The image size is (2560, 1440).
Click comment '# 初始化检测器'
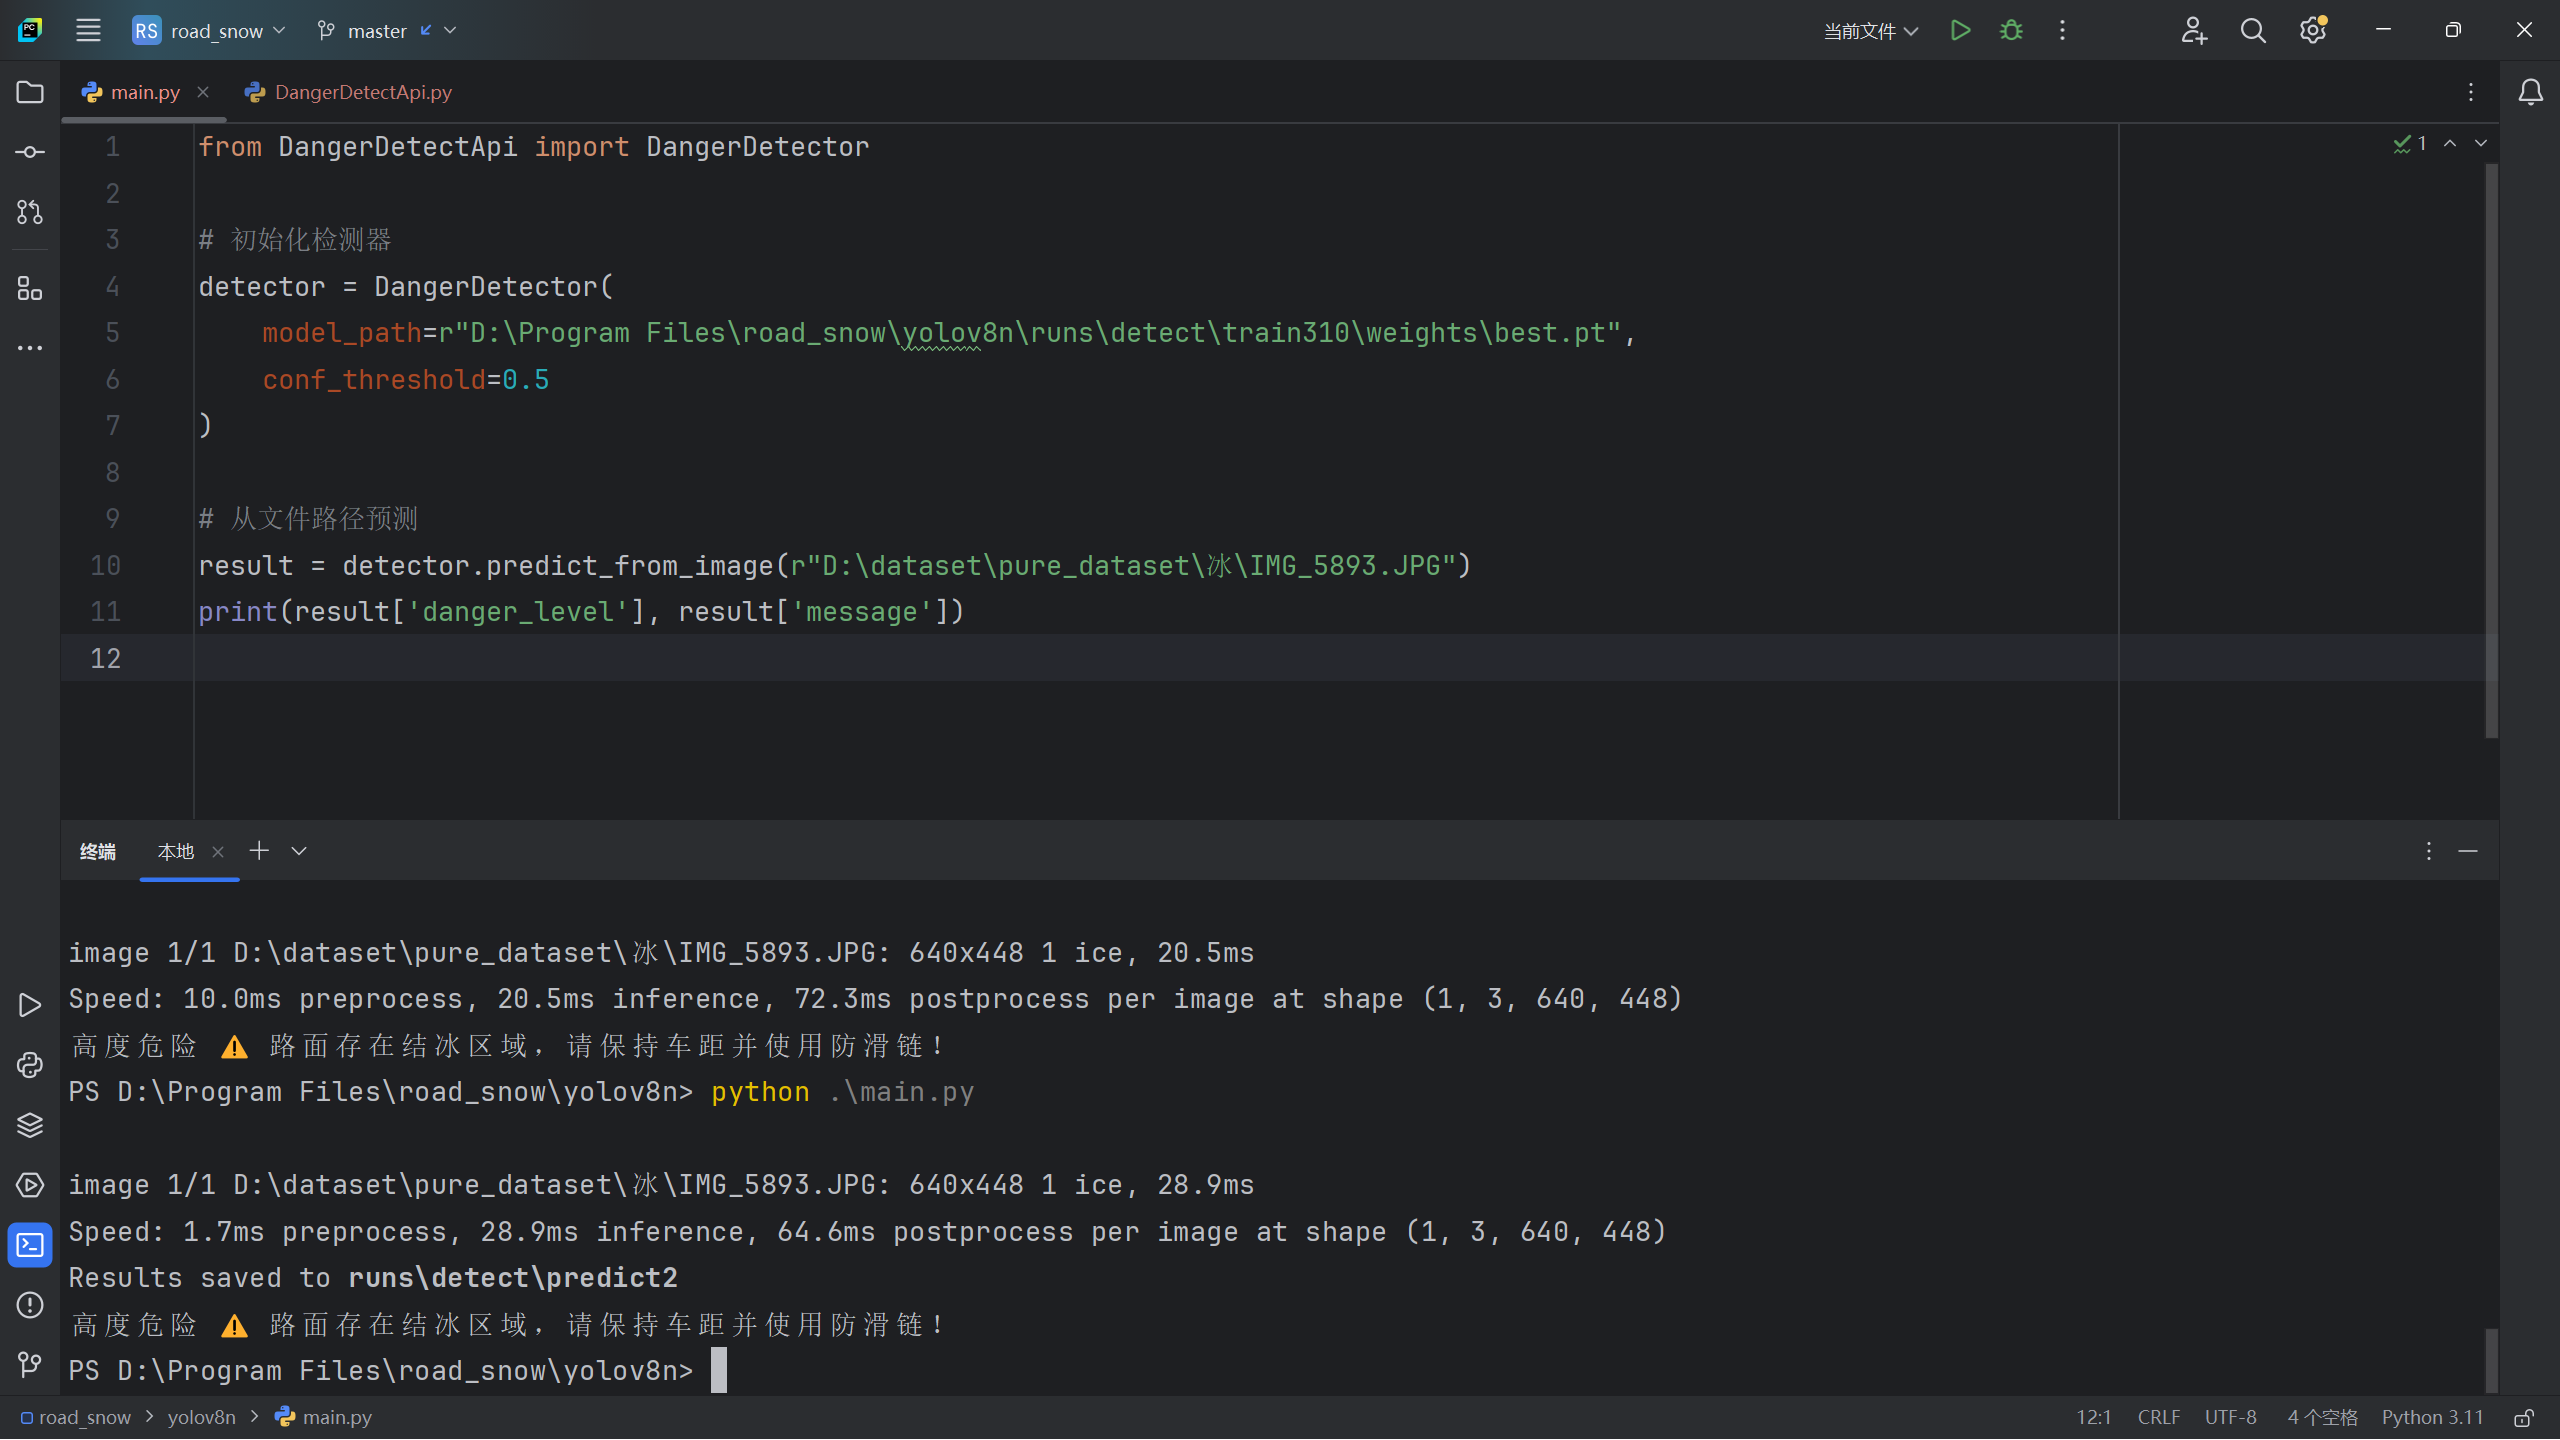click(295, 240)
